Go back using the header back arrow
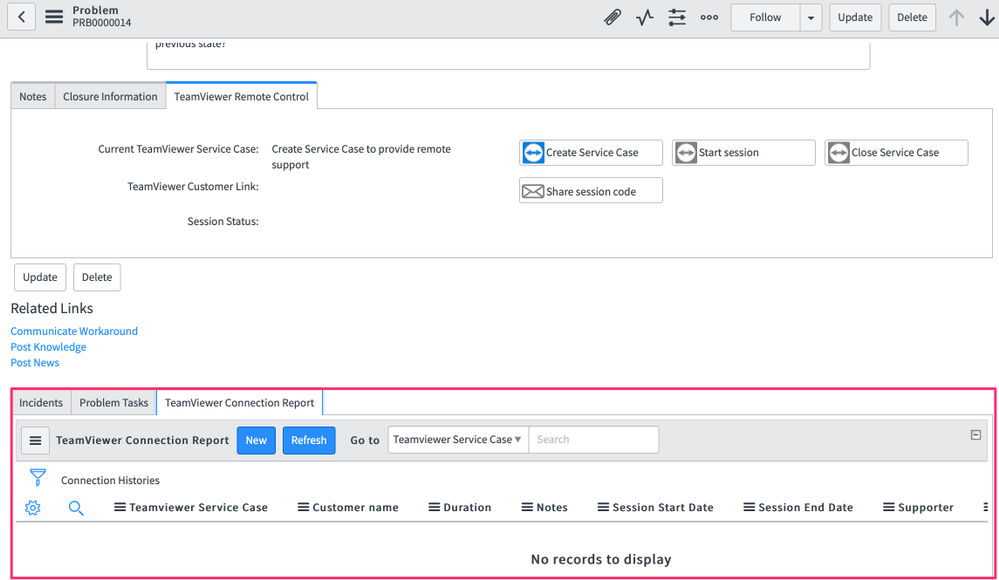The image size is (999, 580). [21, 17]
